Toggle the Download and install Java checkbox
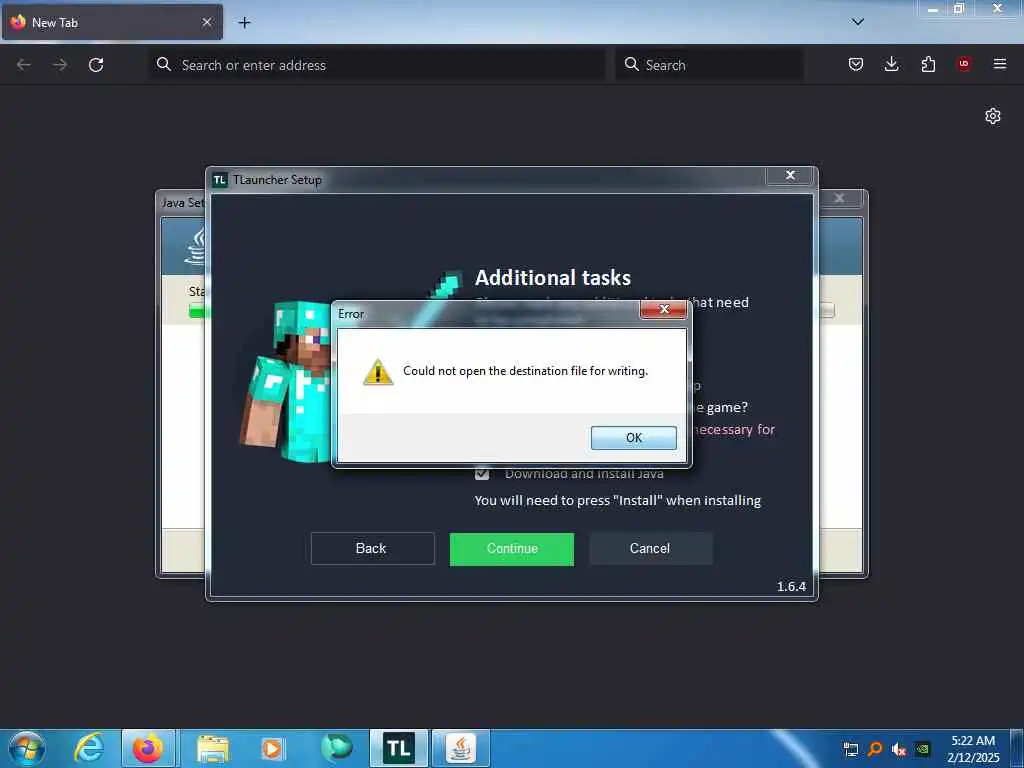Screen dimensions: 1024x768 pyautogui.click(x=482, y=473)
